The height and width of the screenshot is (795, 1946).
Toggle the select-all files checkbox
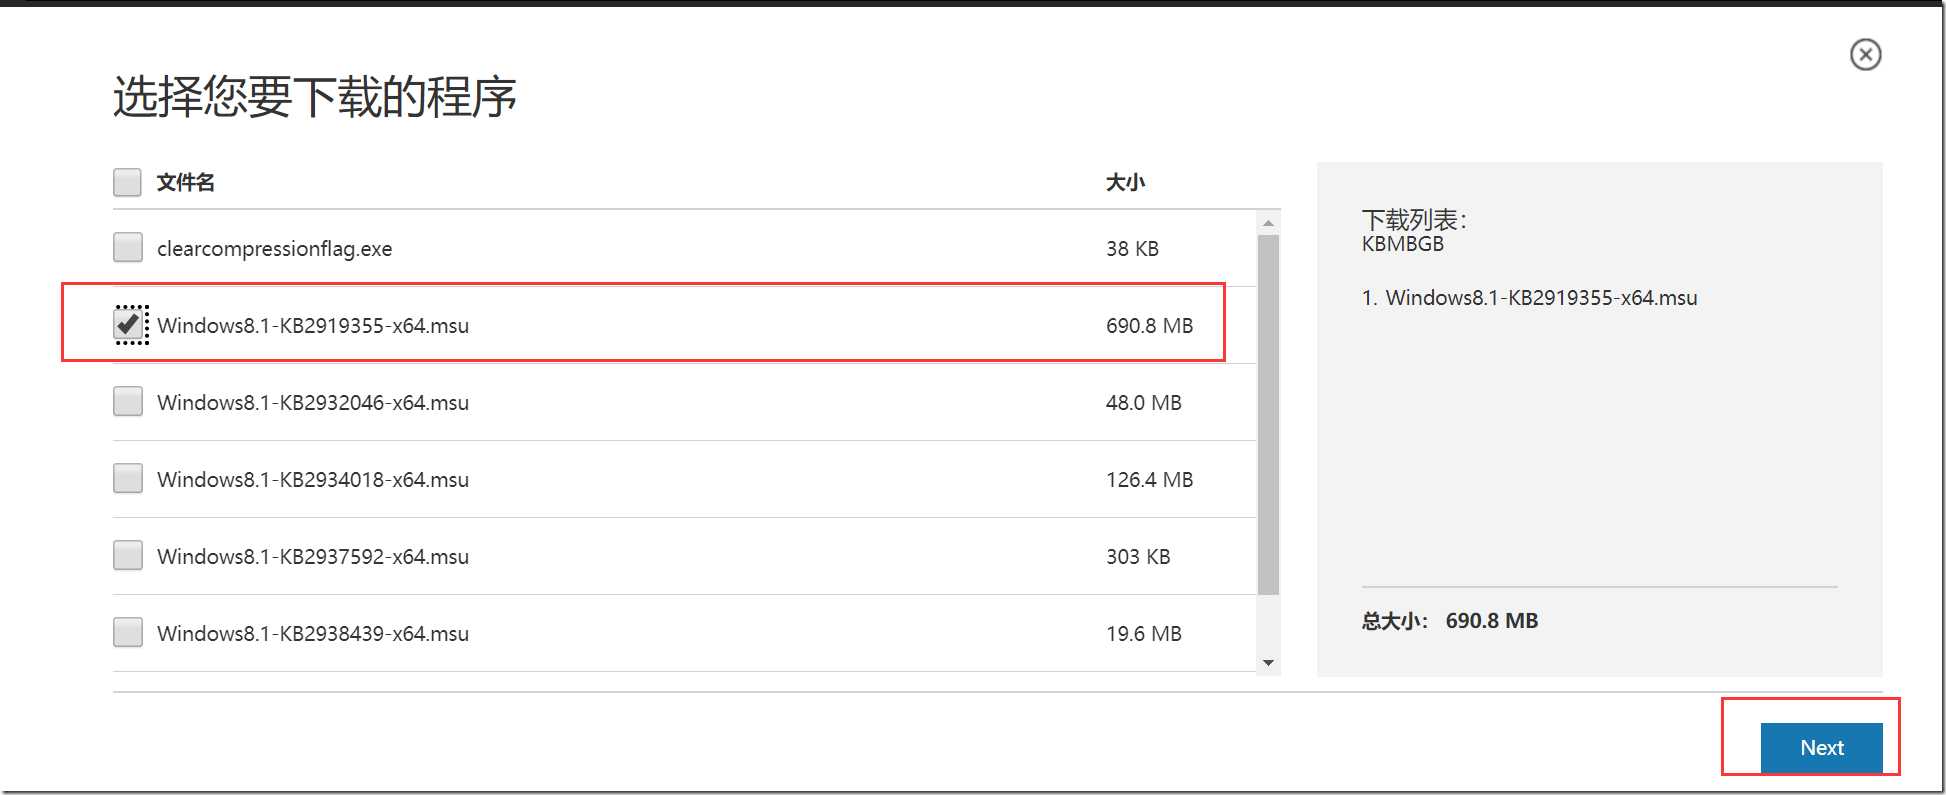point(127,182)
